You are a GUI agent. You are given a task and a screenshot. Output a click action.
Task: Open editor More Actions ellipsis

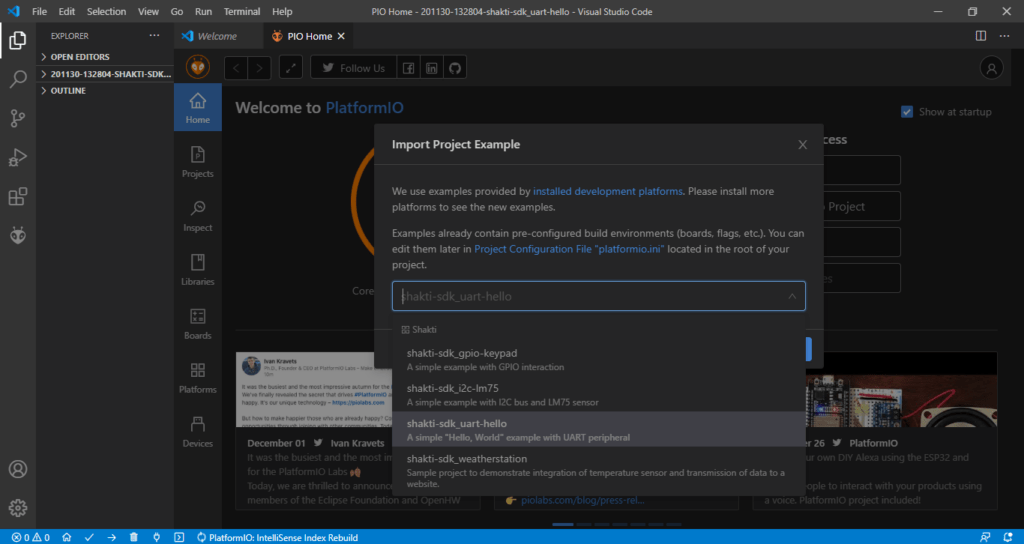pyautogui.click(x=1004, y=36)
